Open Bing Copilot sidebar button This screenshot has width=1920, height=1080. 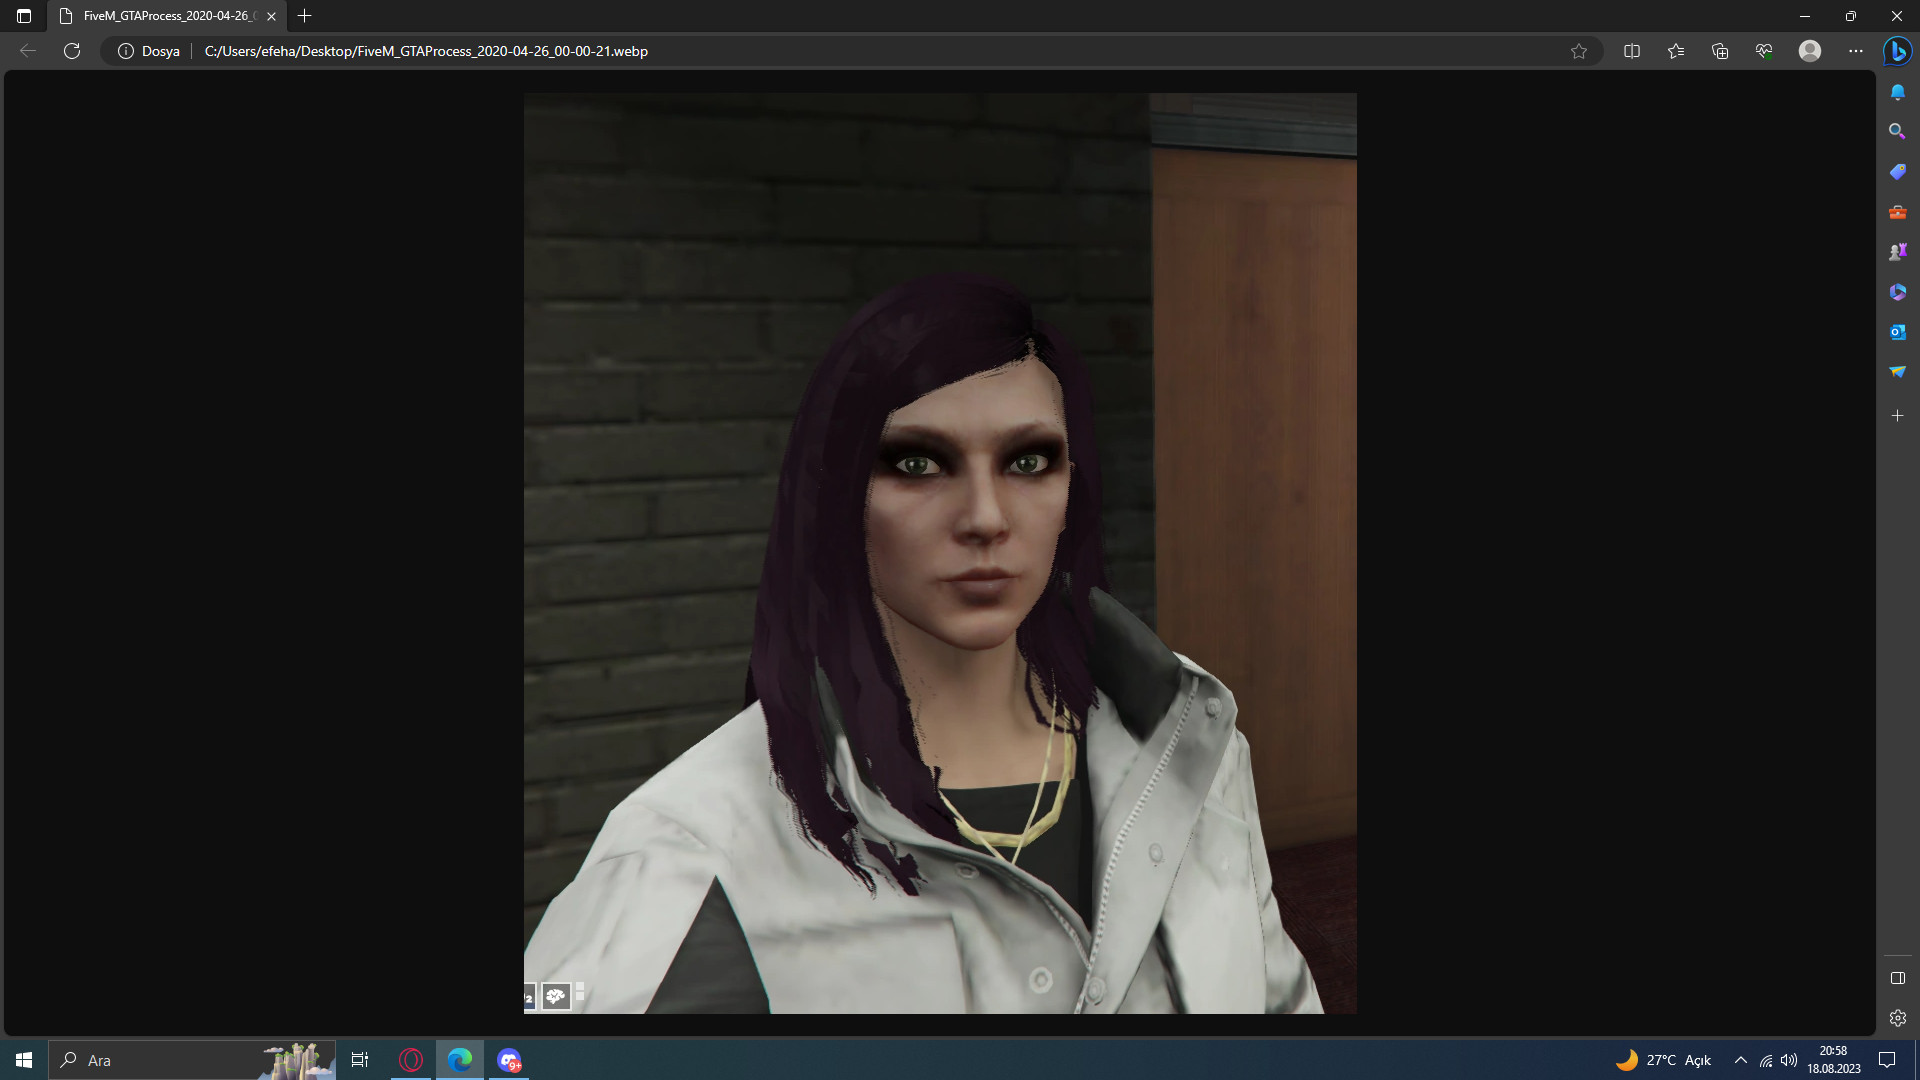(x=1897, y=51)
